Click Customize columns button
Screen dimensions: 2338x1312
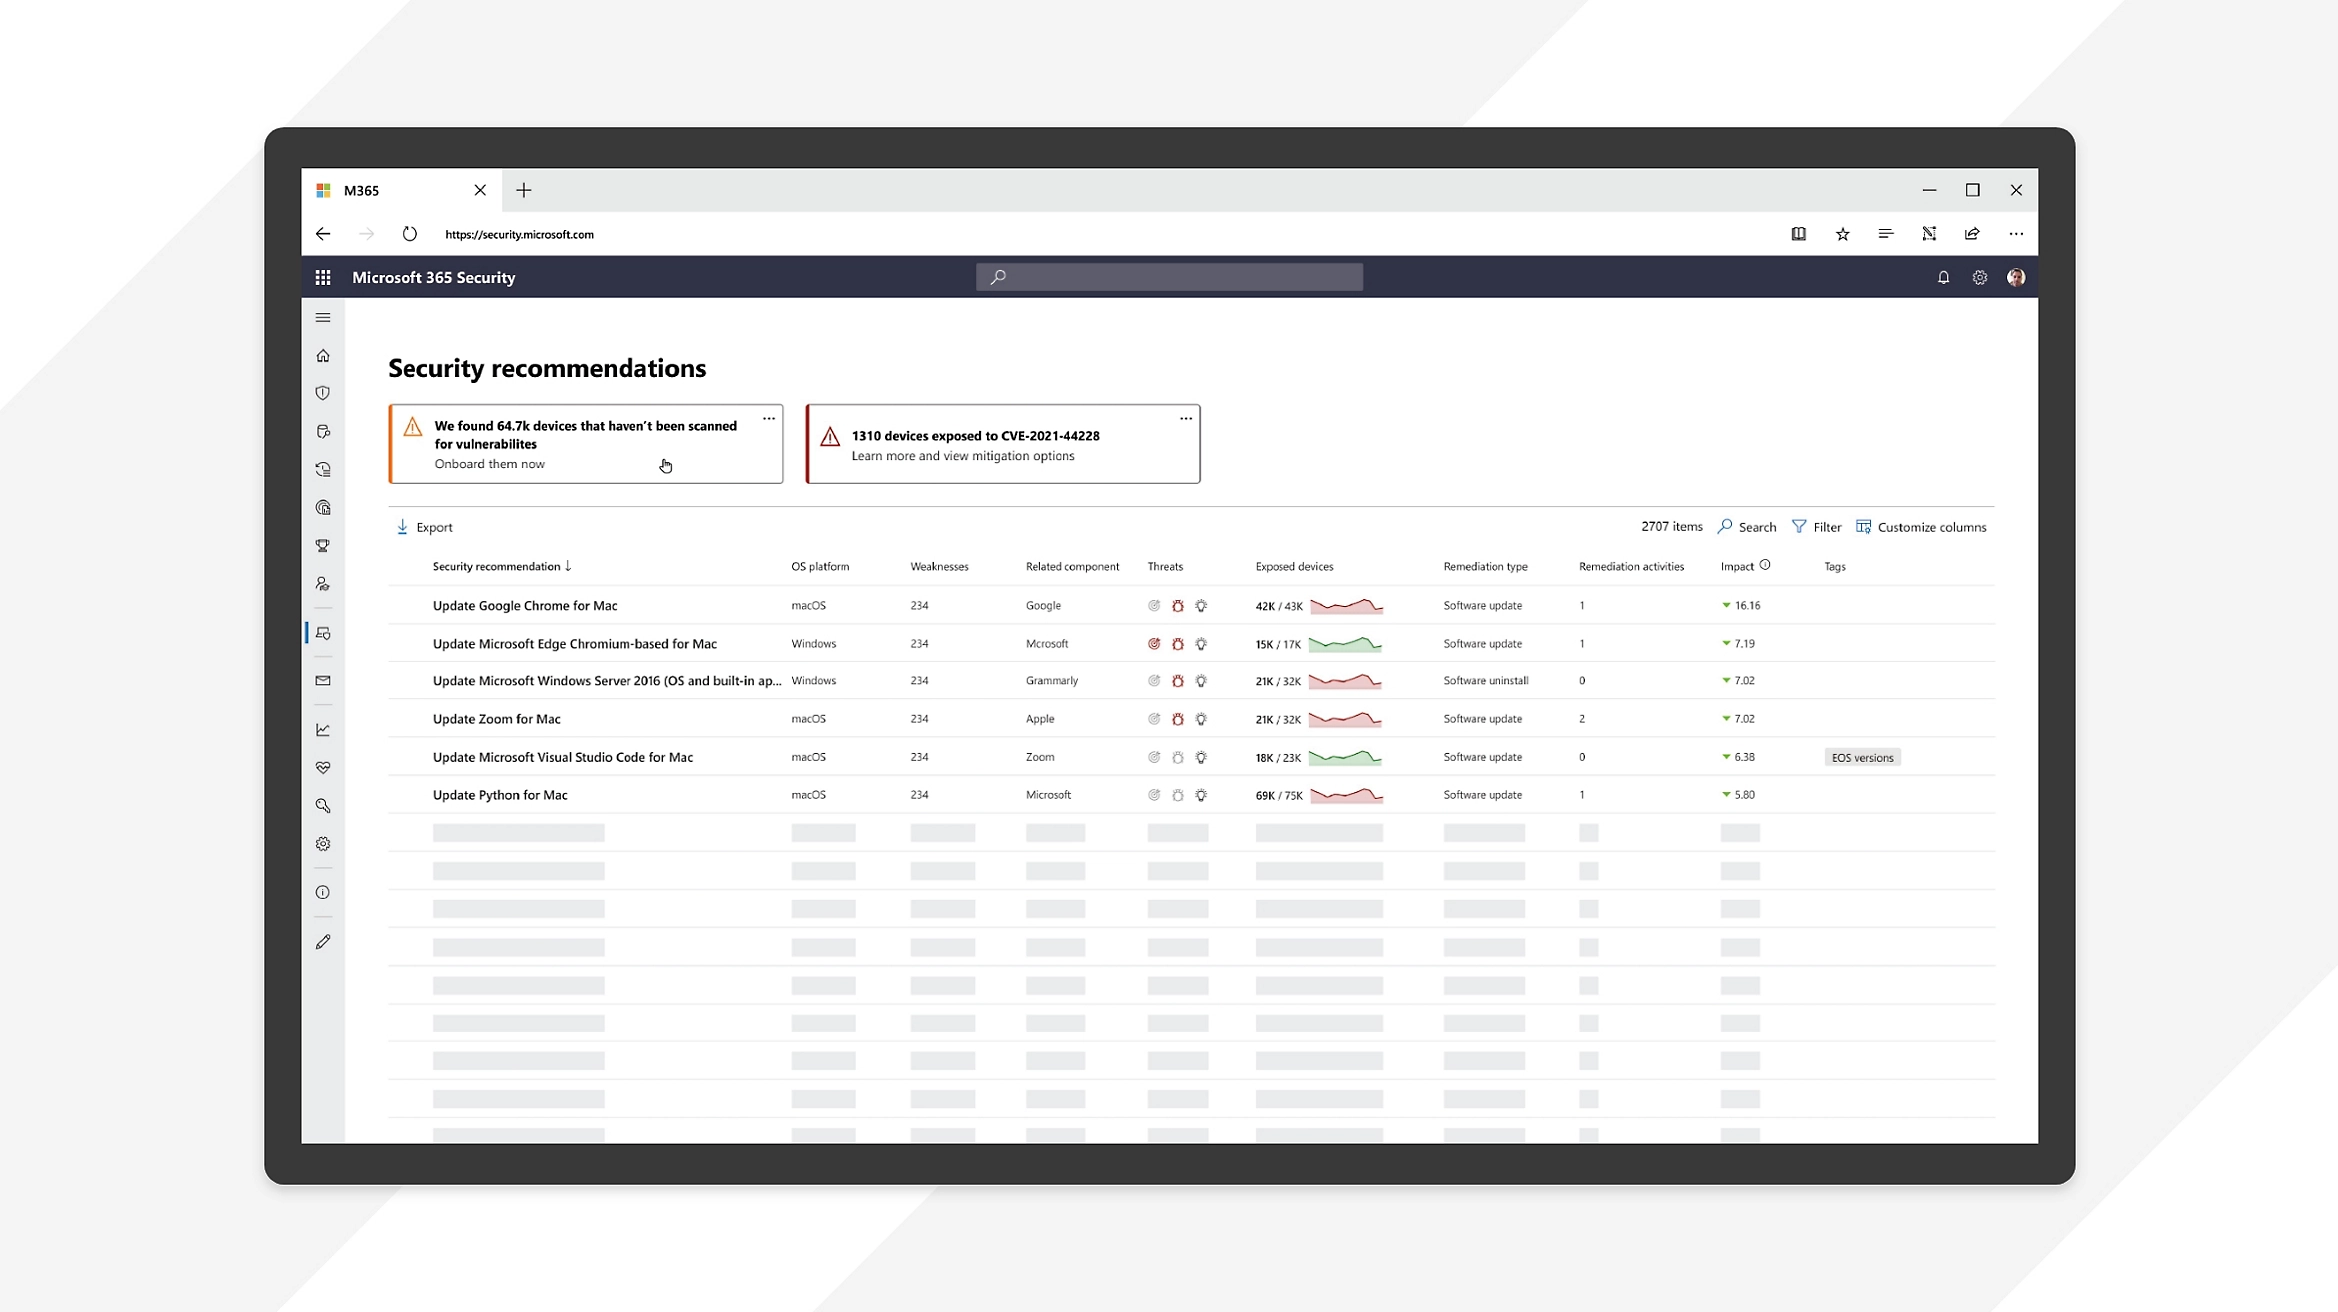coord(1921,527)
